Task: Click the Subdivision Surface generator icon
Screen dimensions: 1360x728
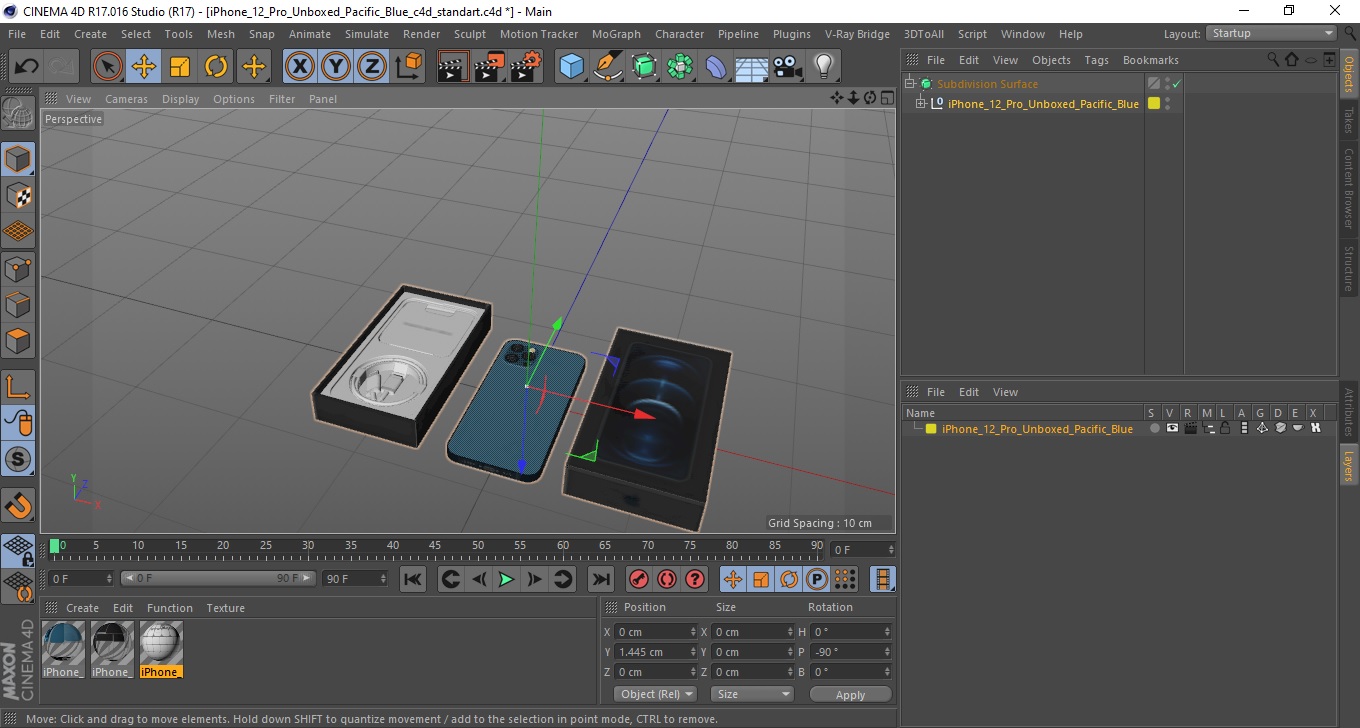Action: (x=644, y=67)
